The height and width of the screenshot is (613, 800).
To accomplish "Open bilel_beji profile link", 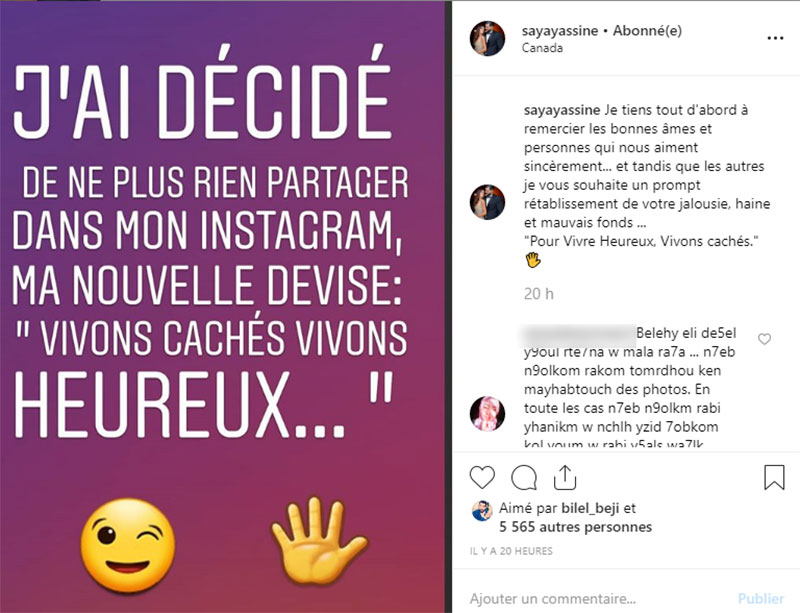I will 590,508.
